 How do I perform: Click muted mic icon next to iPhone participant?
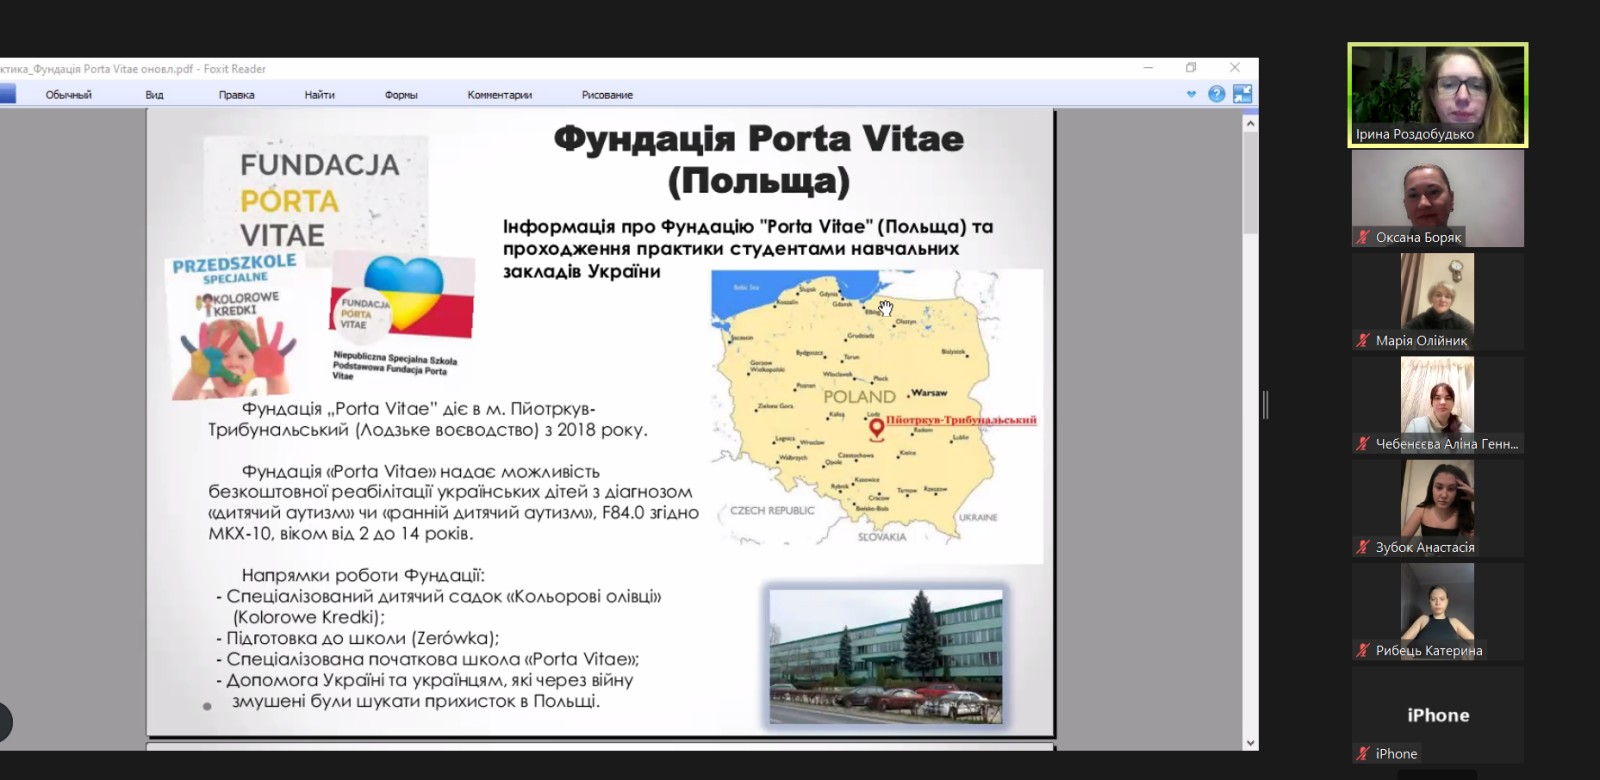point(1363,754)
